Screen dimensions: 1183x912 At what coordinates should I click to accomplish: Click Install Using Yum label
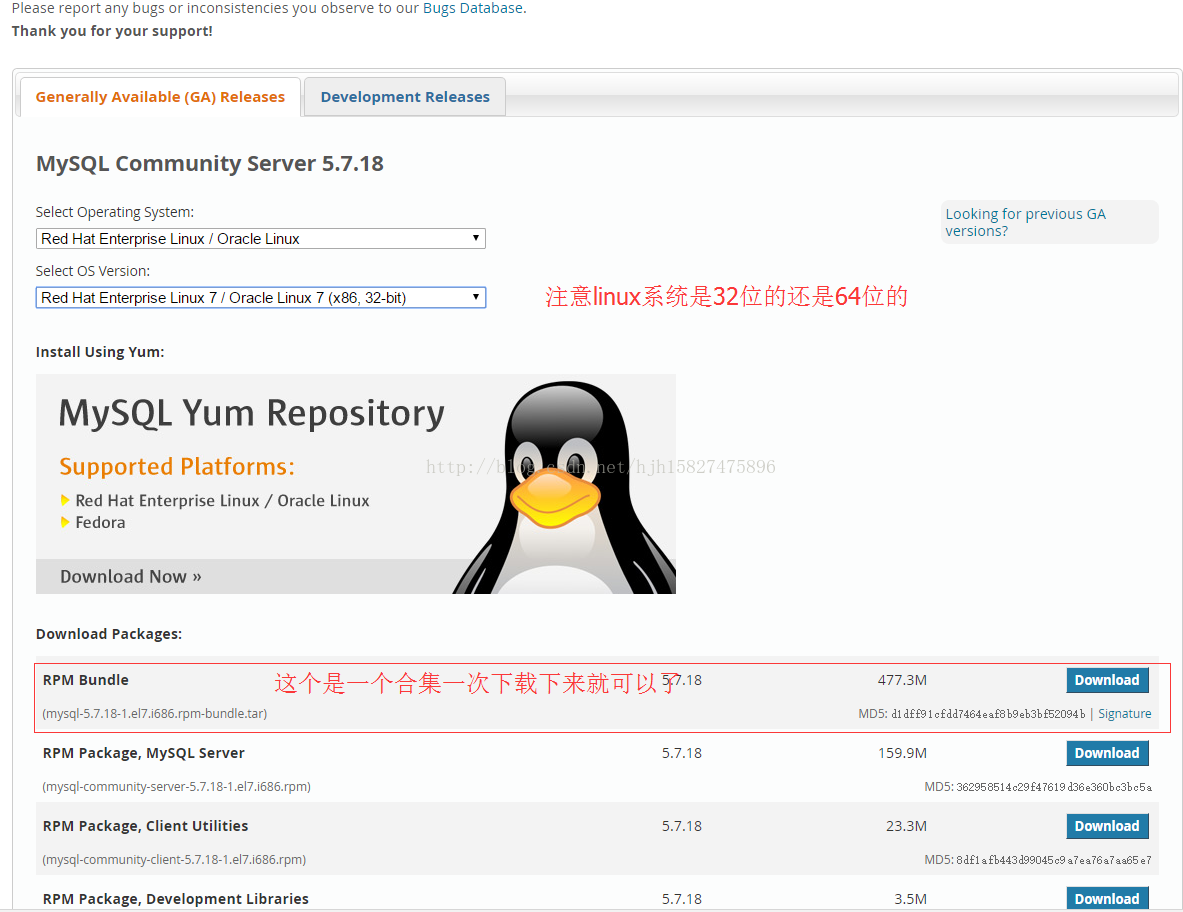(100, 352)
